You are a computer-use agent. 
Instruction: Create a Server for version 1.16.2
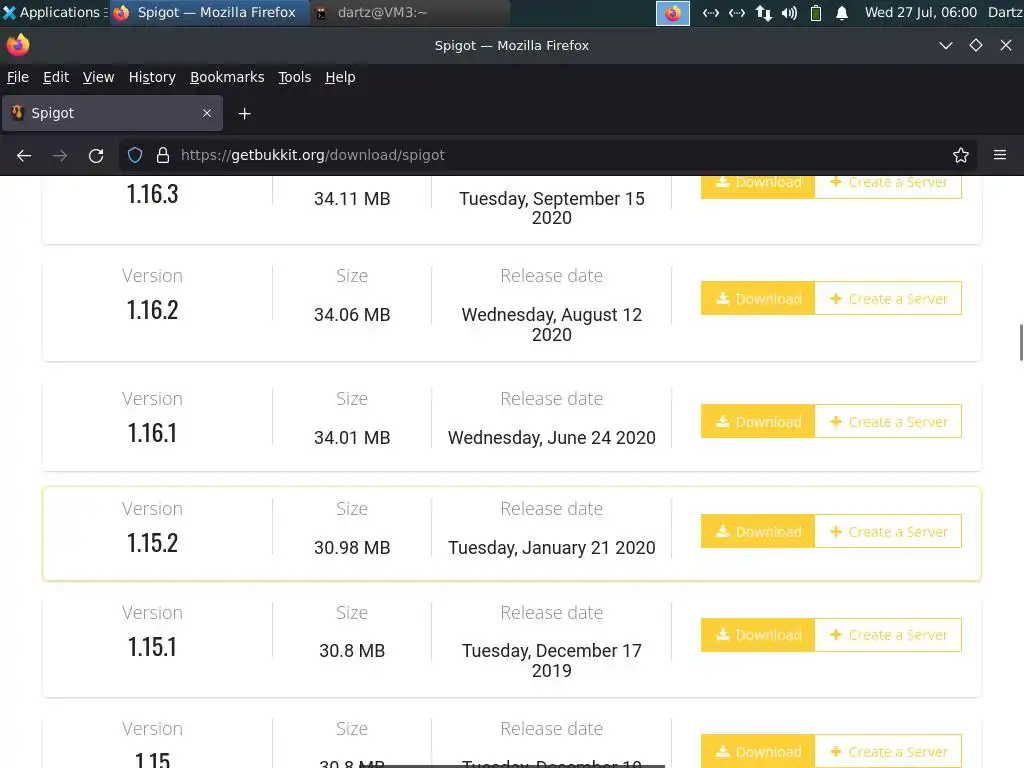pos(888,298)
